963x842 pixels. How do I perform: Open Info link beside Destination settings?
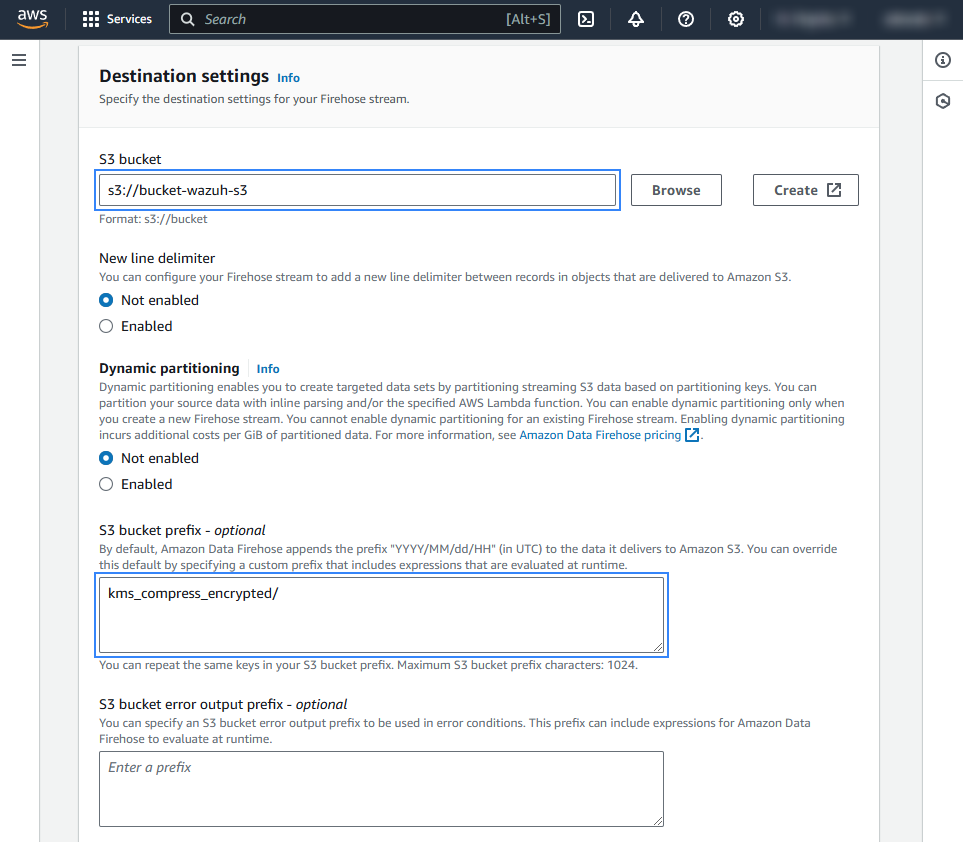288,77
